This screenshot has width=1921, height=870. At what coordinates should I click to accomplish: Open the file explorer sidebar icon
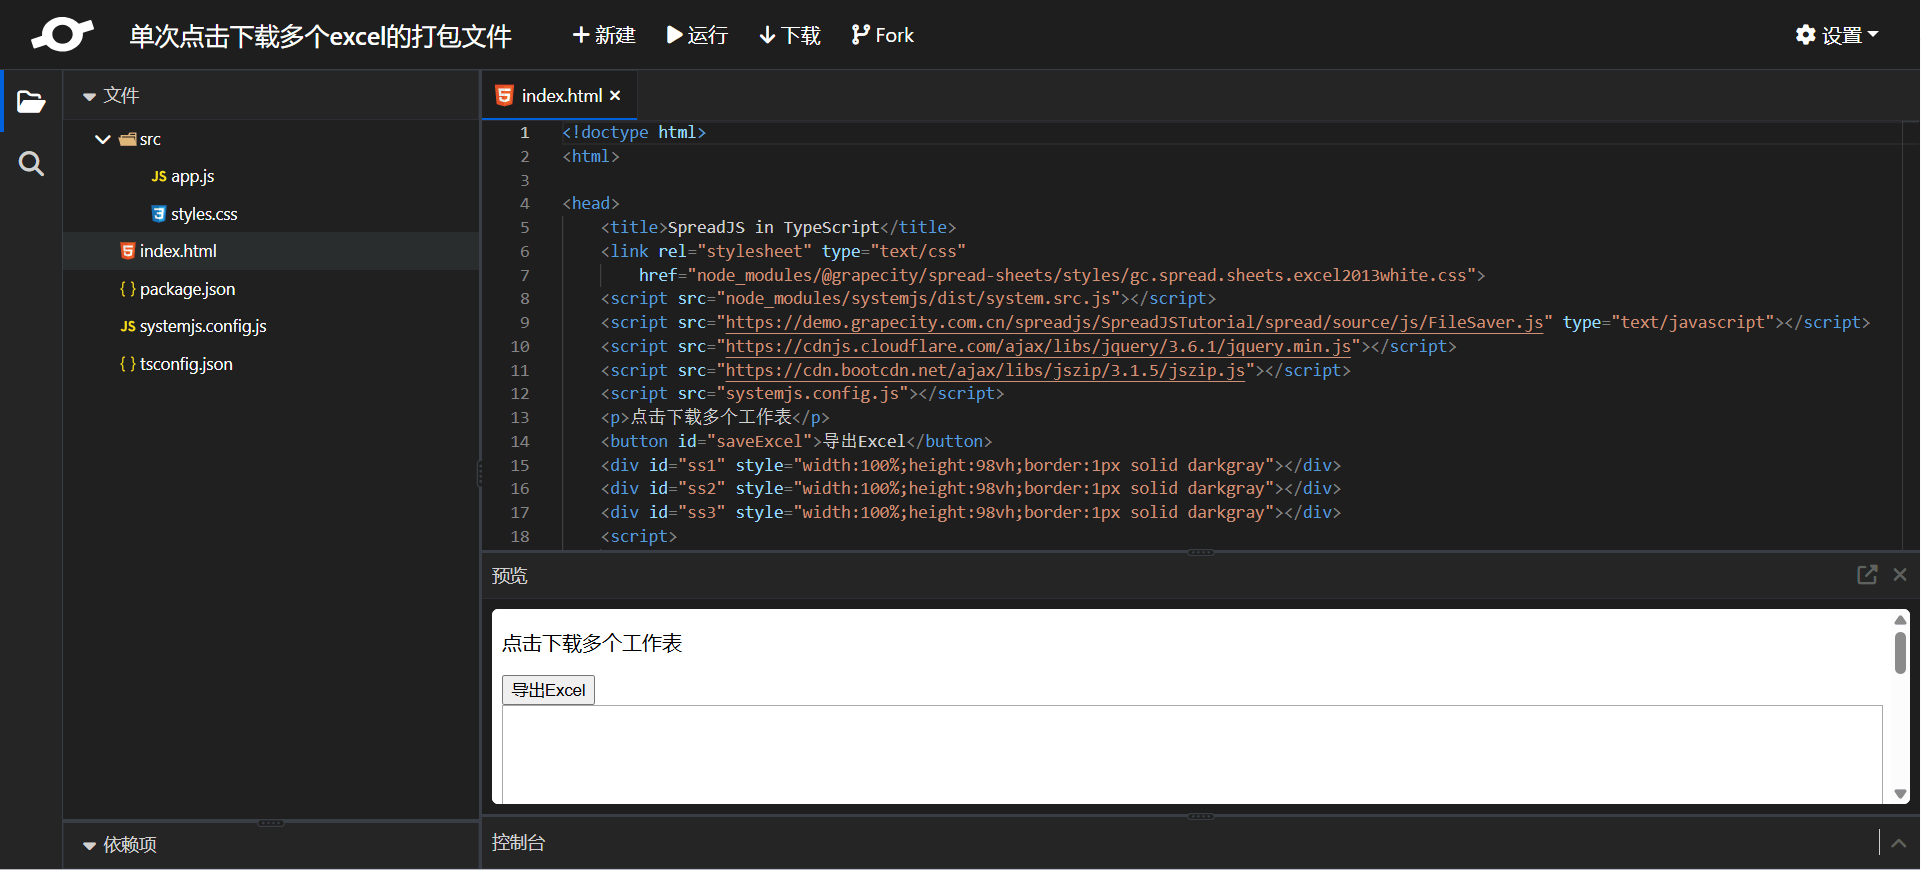pyautogui.click(x=31, y=102)
